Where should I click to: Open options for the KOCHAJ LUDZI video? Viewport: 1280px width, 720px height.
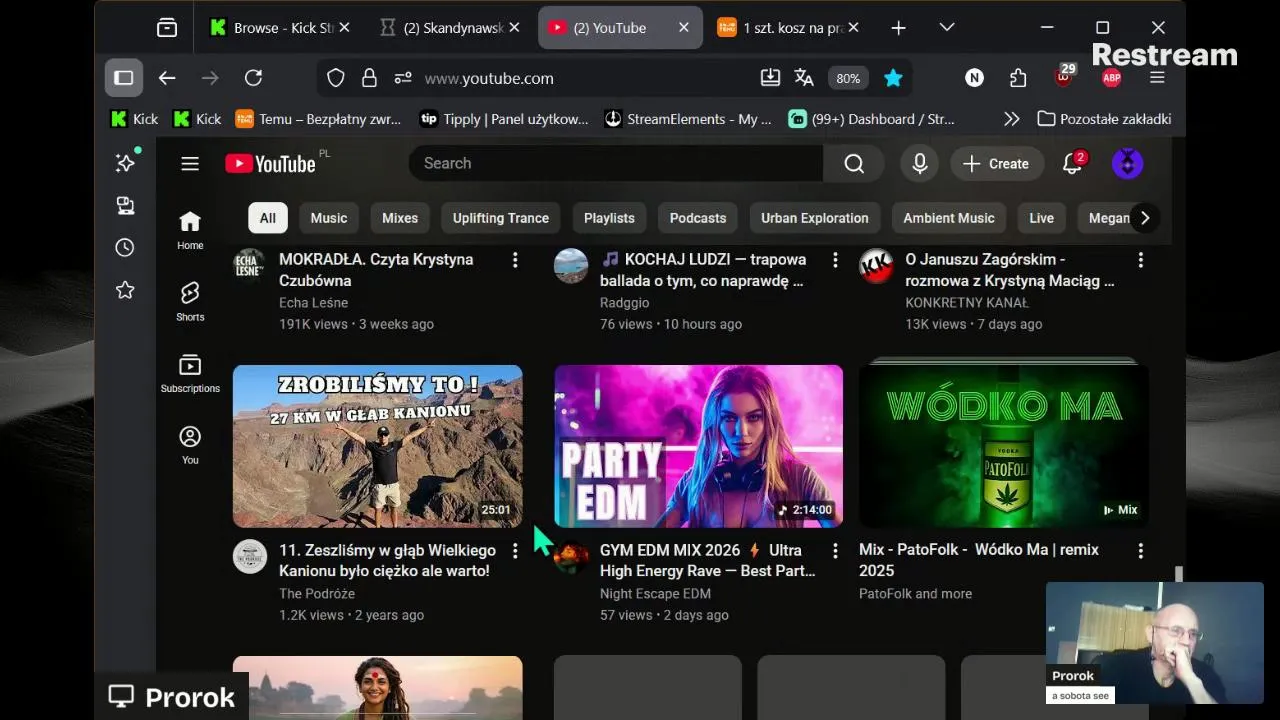tap(835, 260)
